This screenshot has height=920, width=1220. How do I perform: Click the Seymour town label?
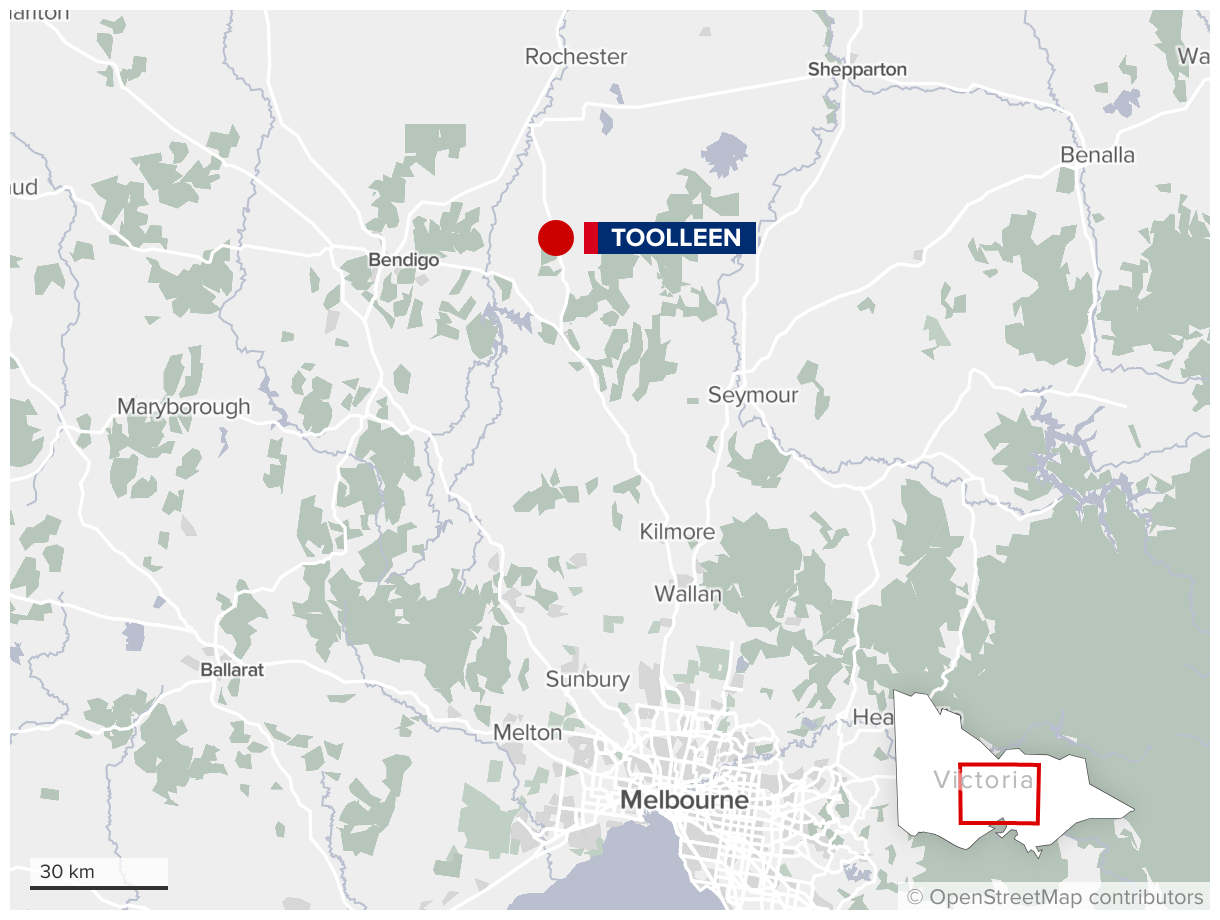pos(753,395)
